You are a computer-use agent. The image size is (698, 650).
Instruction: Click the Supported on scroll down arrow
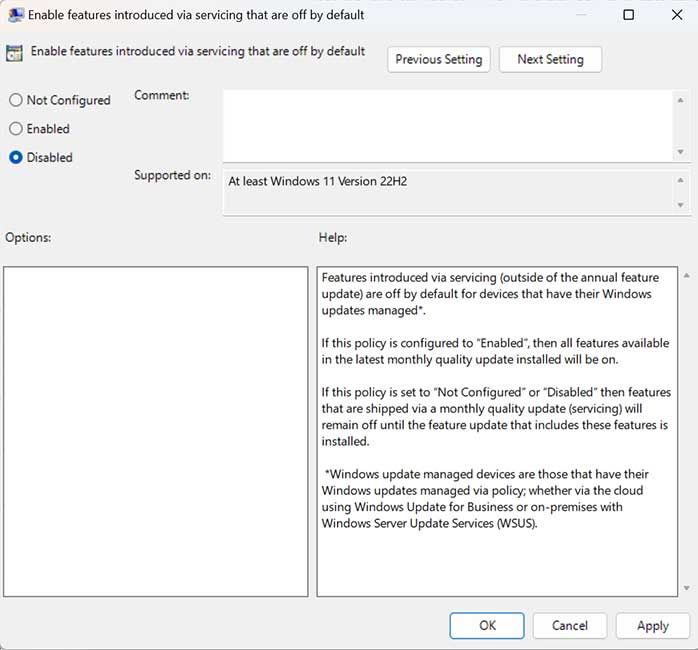click(x=680, y=205)
